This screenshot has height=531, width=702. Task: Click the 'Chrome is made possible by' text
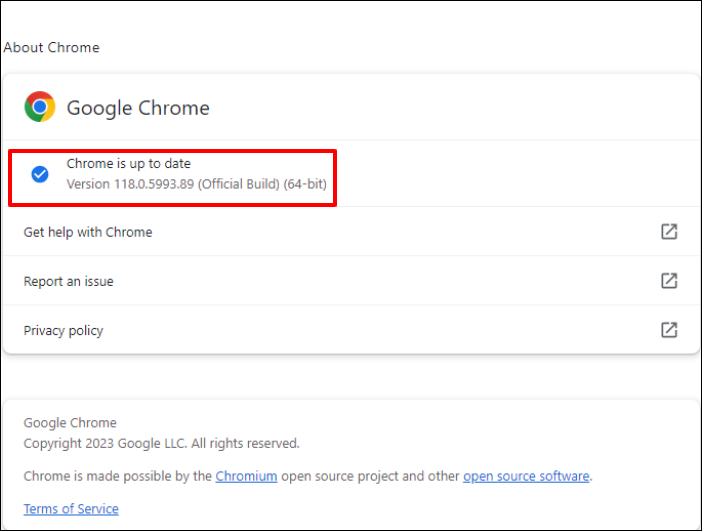coord(118,476)
